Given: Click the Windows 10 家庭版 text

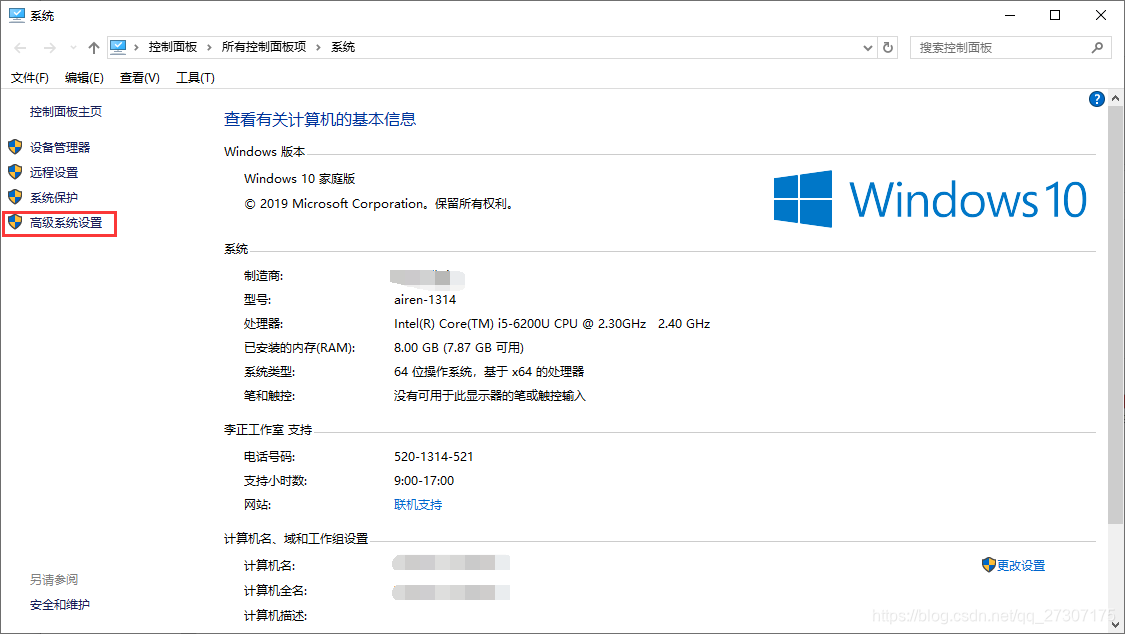Looking at the screenshot, I should point(300,179).
